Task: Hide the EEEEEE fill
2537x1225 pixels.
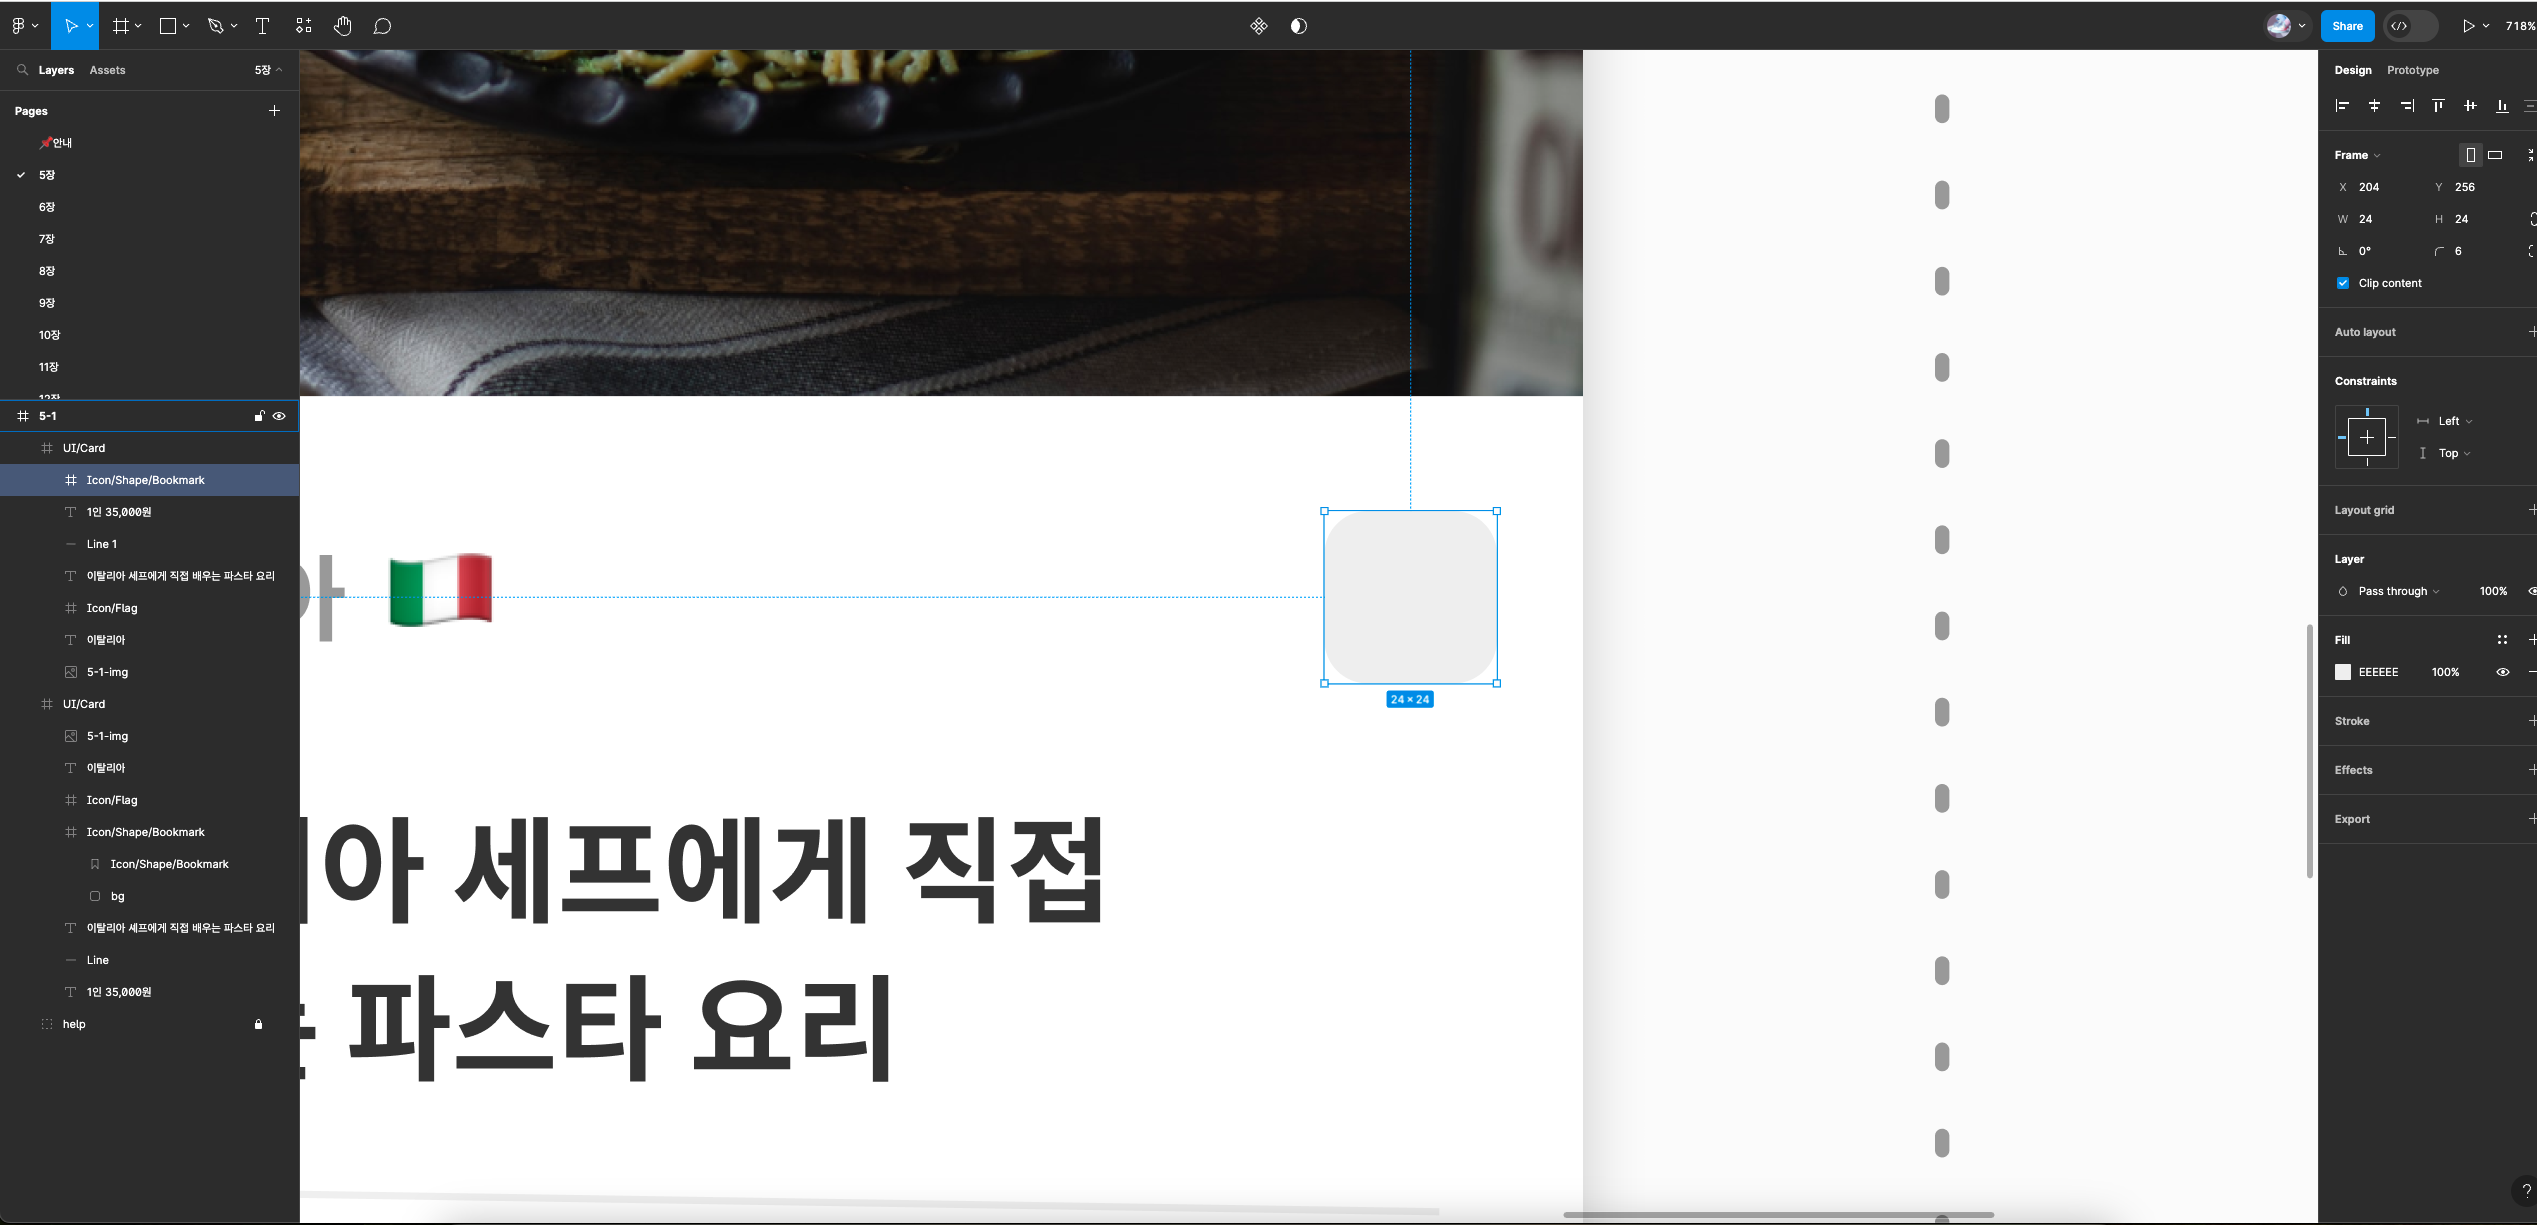Action: [x=2502, y=672]
